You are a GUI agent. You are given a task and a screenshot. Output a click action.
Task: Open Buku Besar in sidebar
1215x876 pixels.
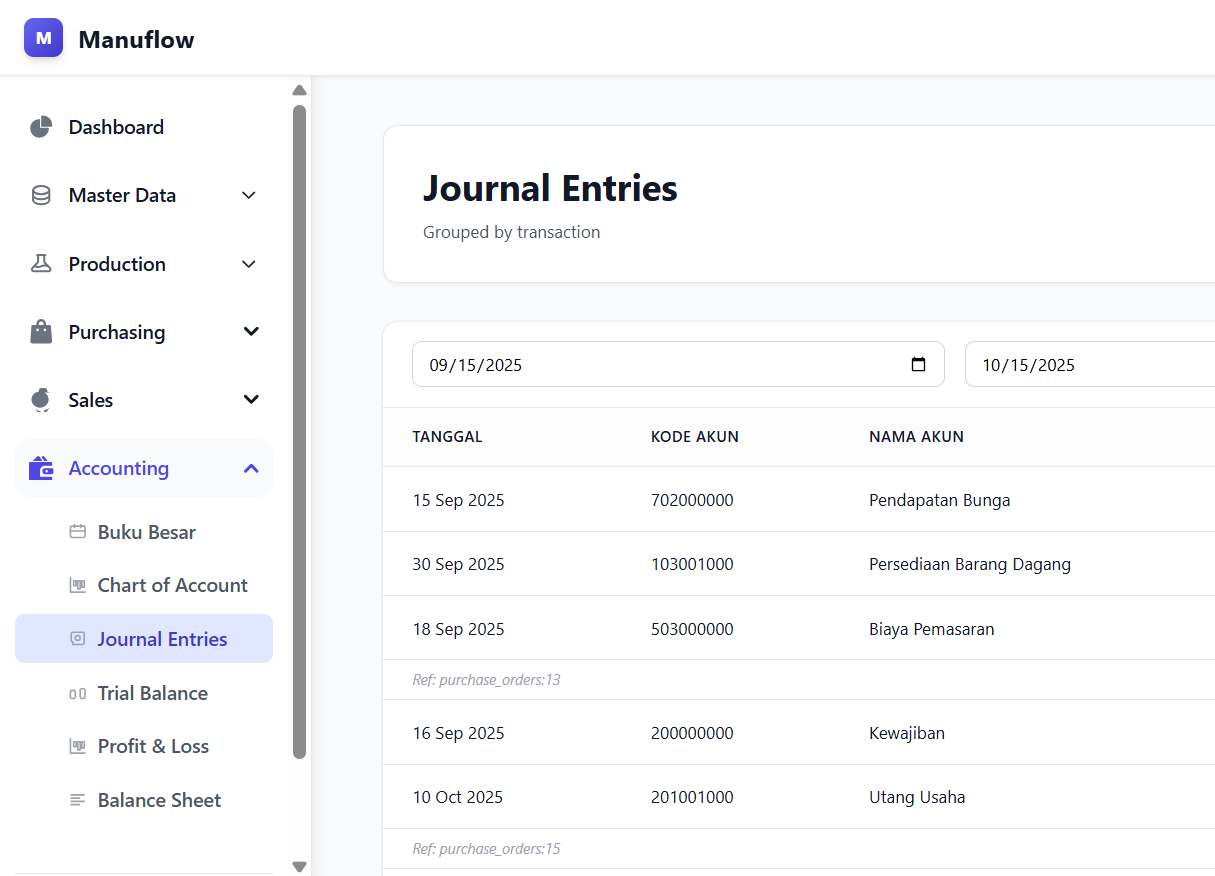[x=146, y=532]
